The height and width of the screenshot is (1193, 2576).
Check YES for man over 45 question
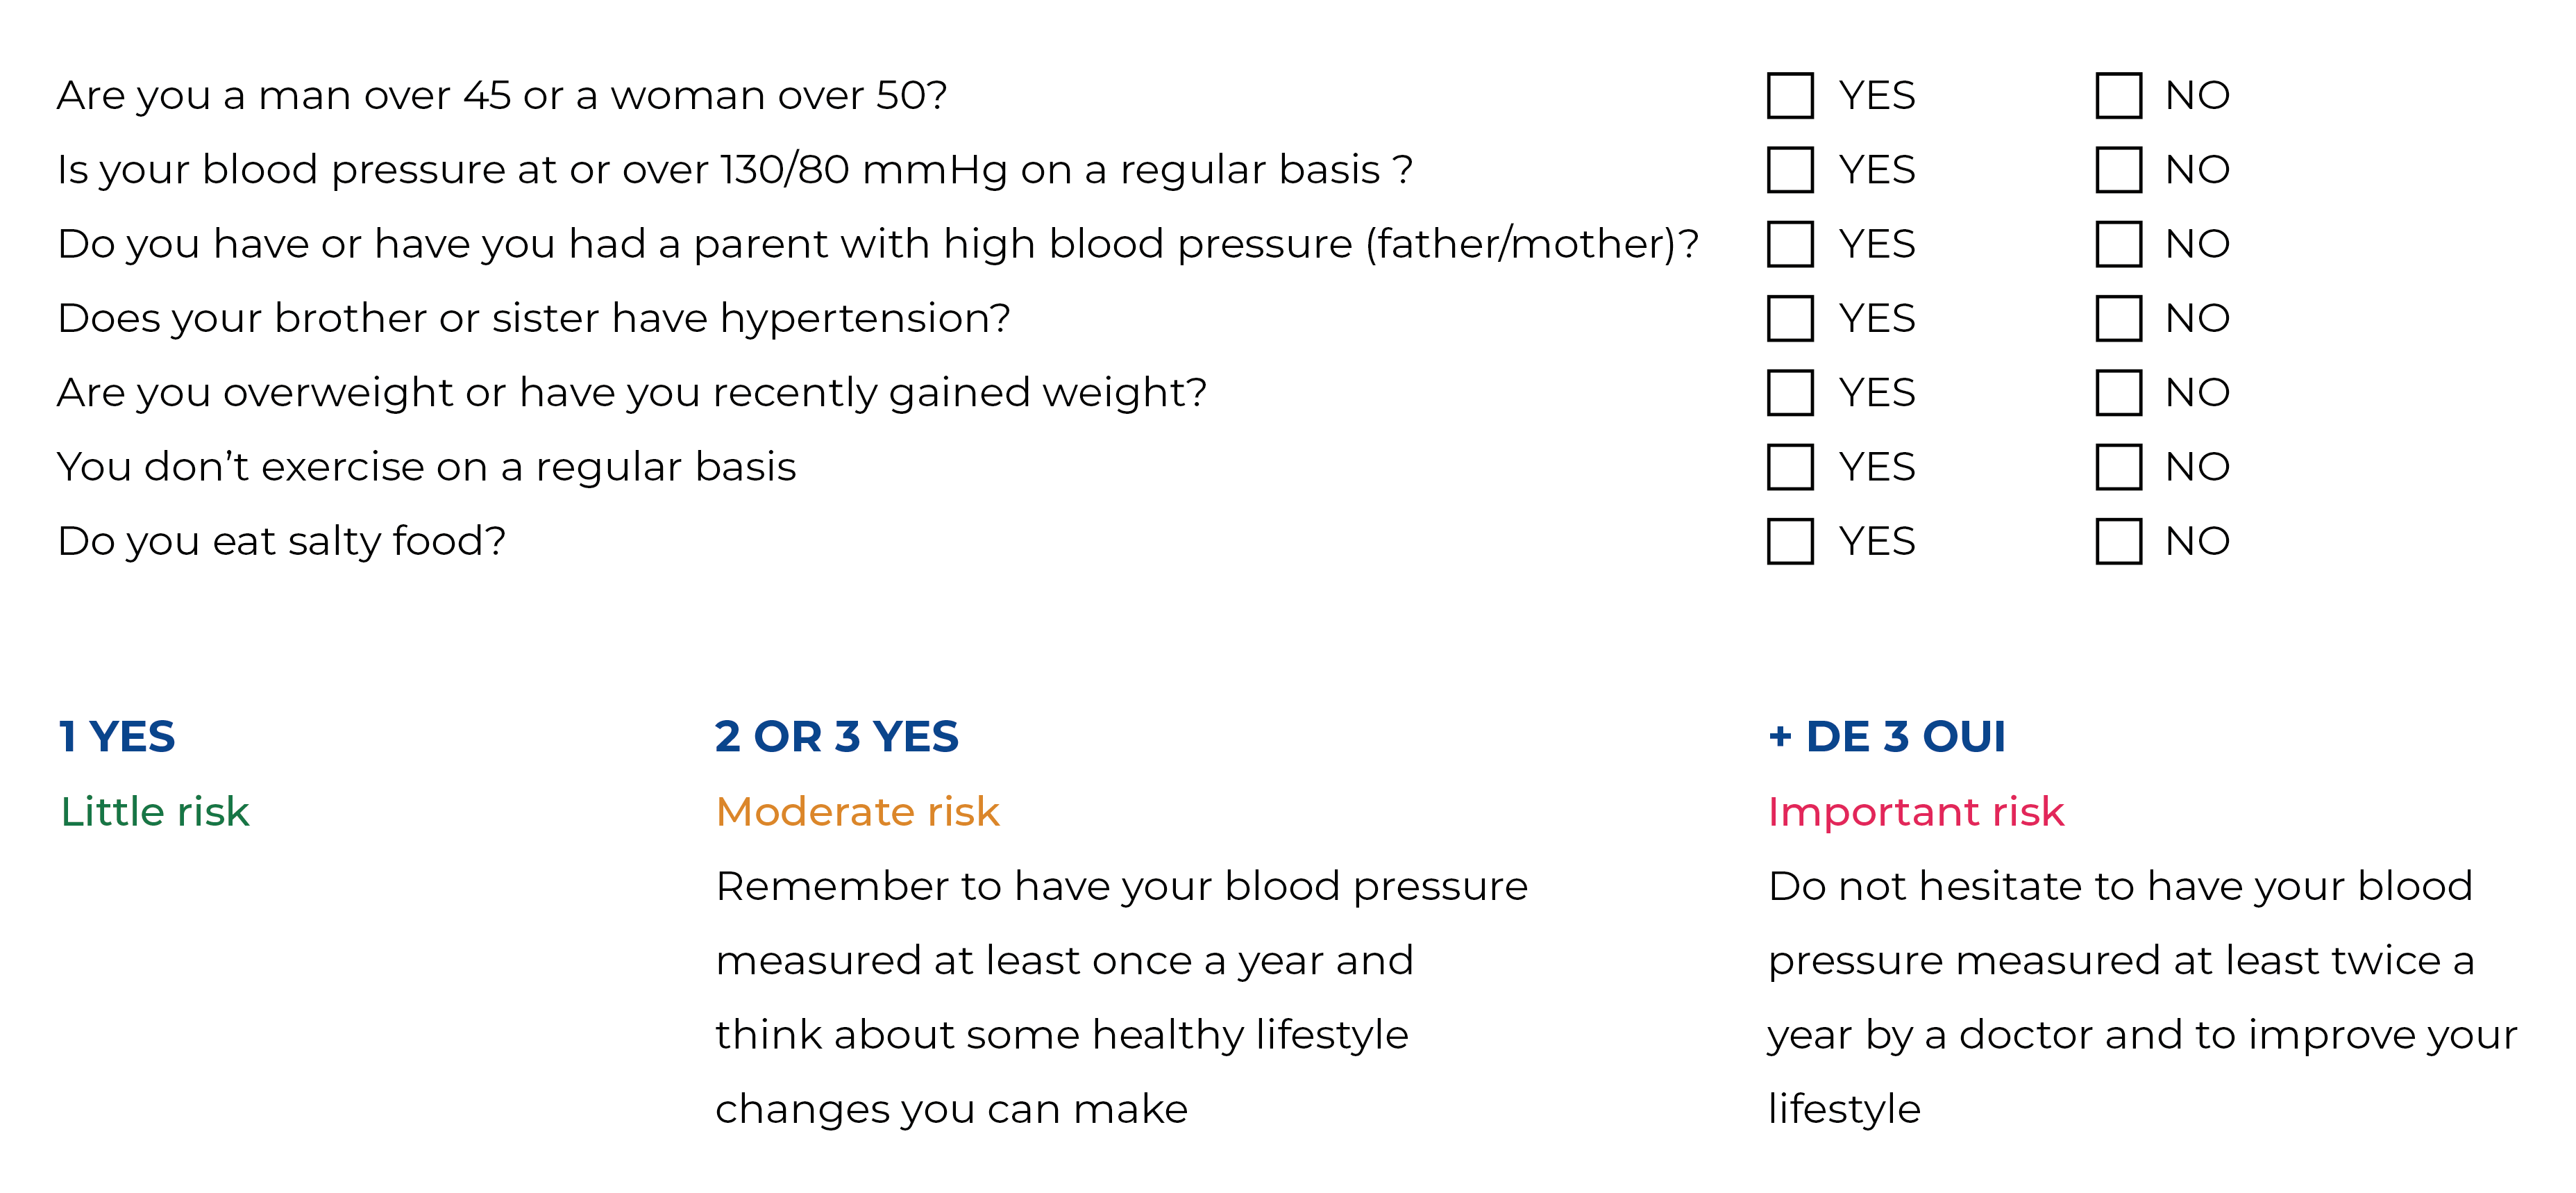click(x=1789, y=96)
